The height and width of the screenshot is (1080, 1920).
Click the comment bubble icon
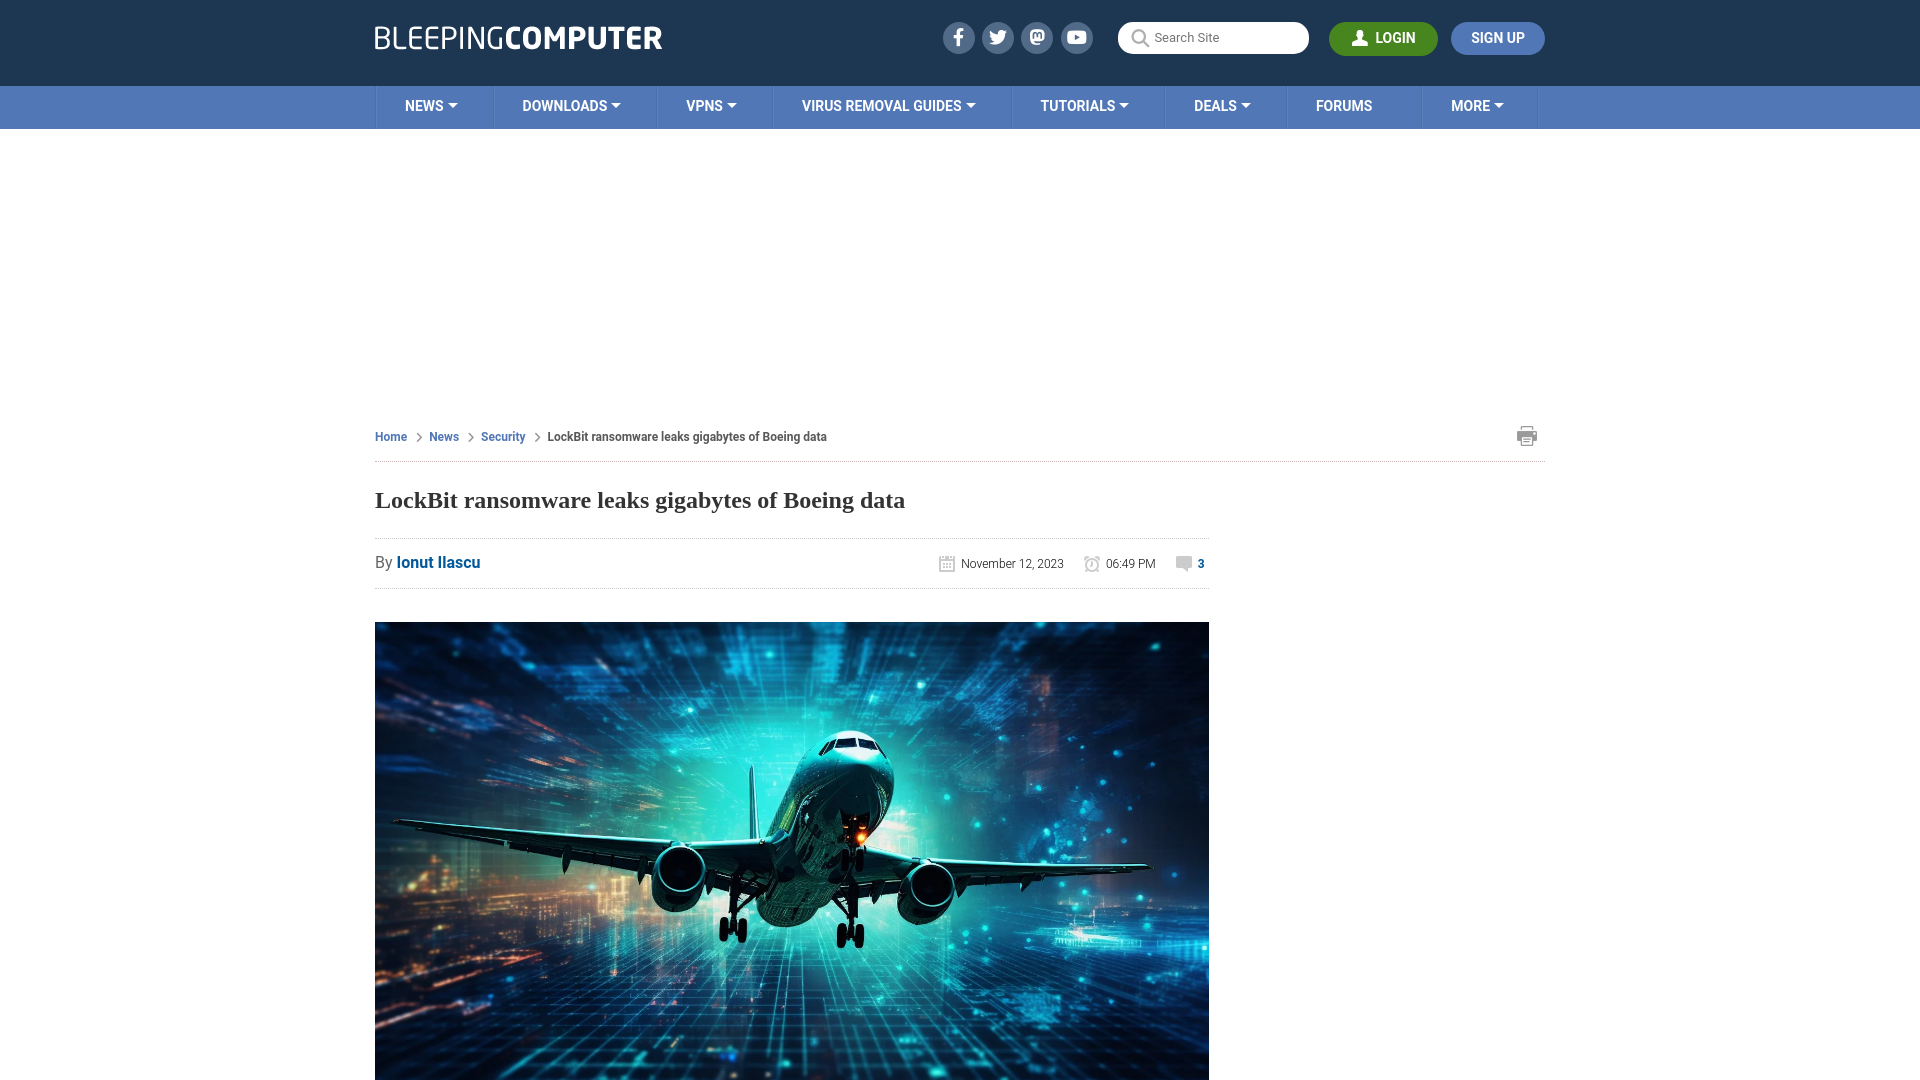point(1183,563)
